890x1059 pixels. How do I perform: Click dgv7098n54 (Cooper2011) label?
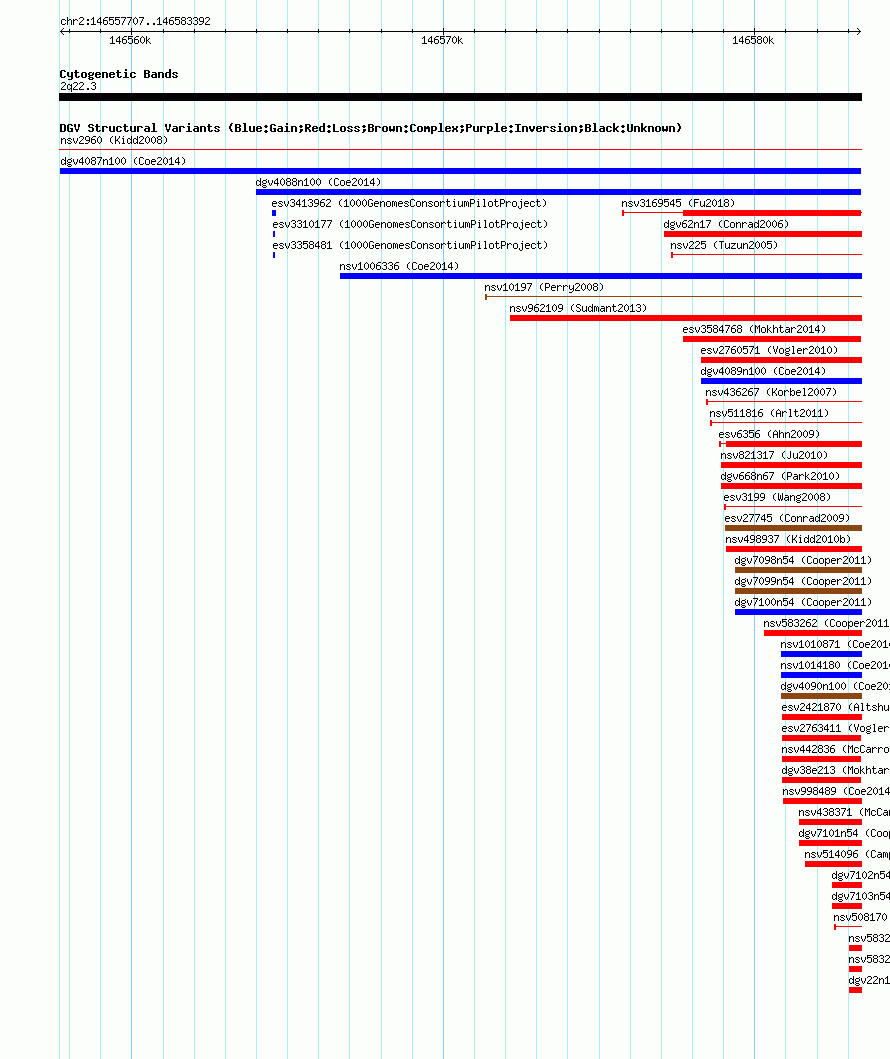tap(803, 560)
